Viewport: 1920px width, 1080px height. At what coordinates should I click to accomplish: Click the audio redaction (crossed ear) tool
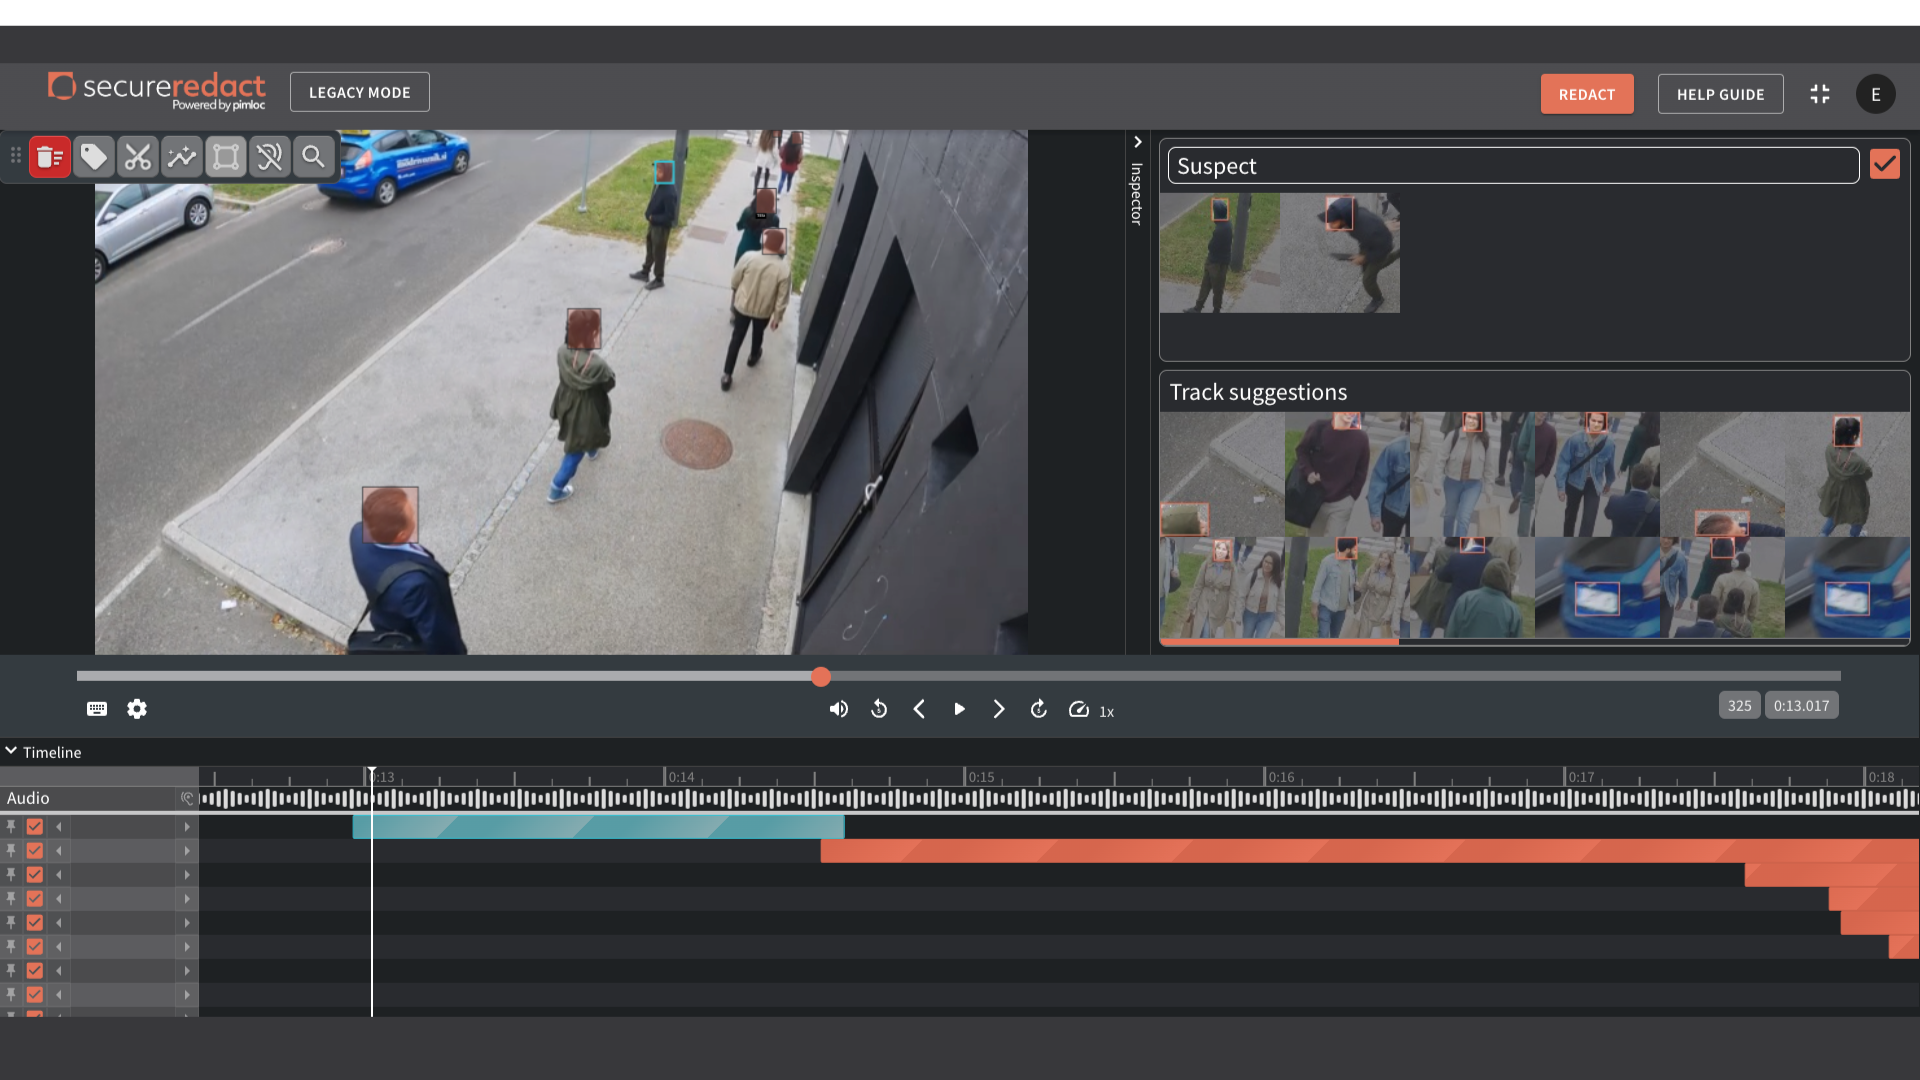(270, 157)
